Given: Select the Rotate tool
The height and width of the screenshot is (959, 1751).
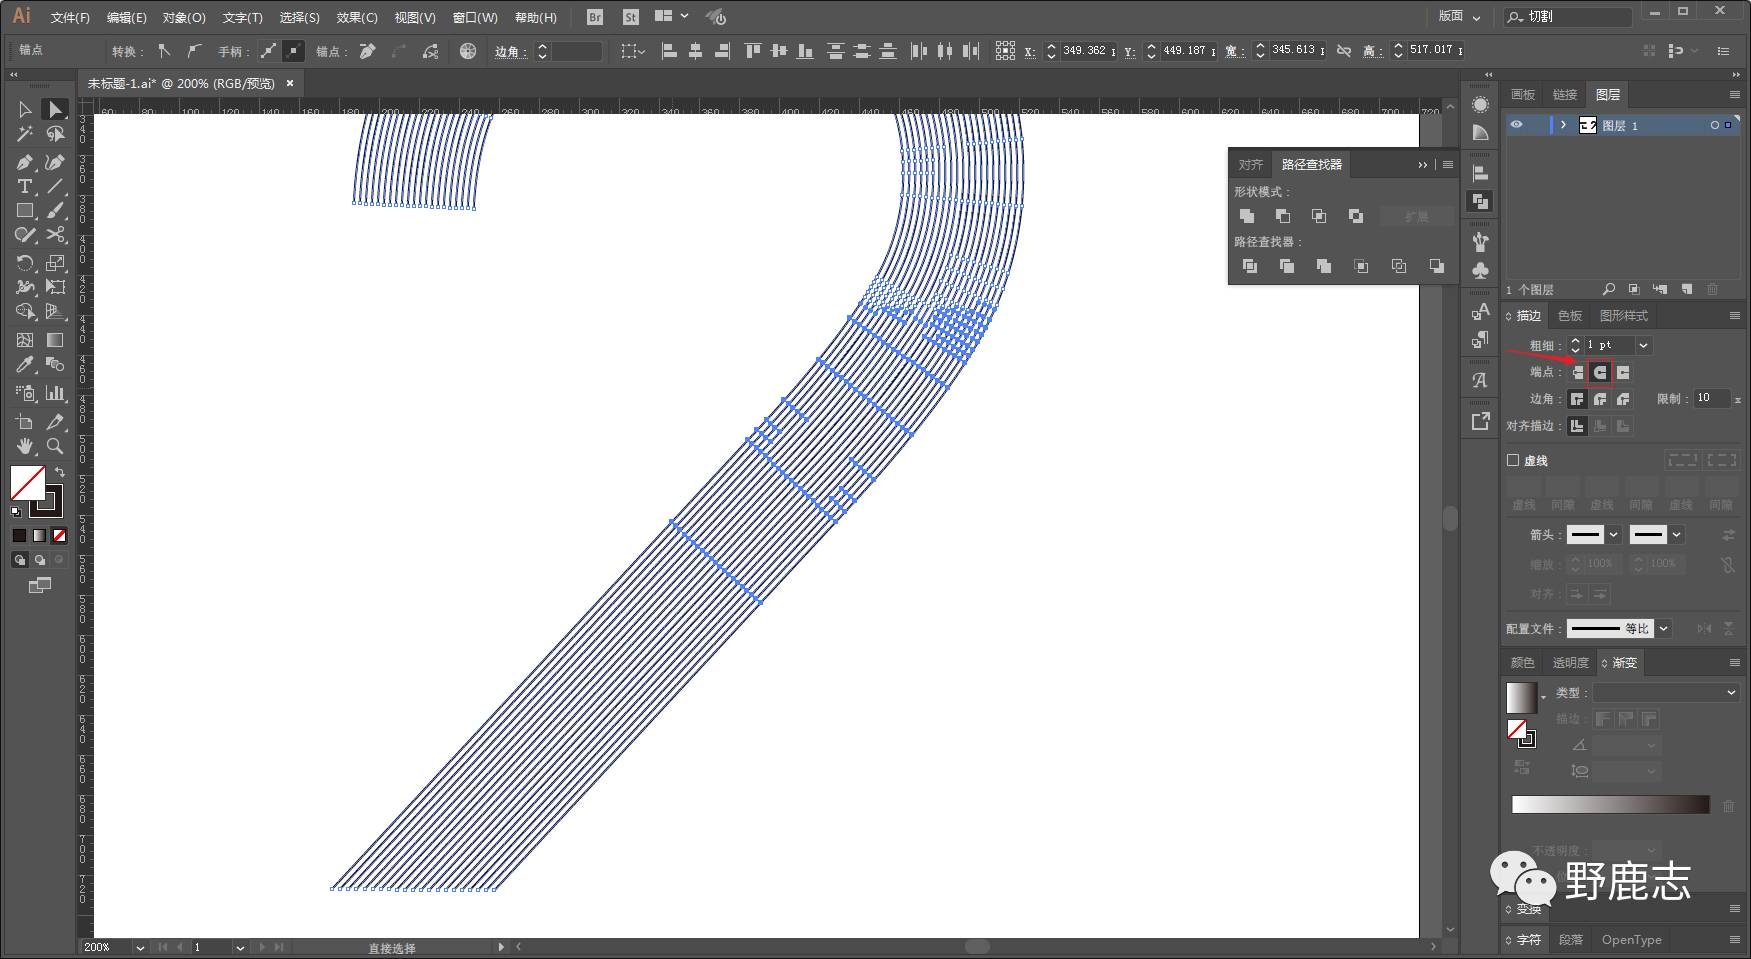Looking at the screenshot, I should click(x=25, y=262).
